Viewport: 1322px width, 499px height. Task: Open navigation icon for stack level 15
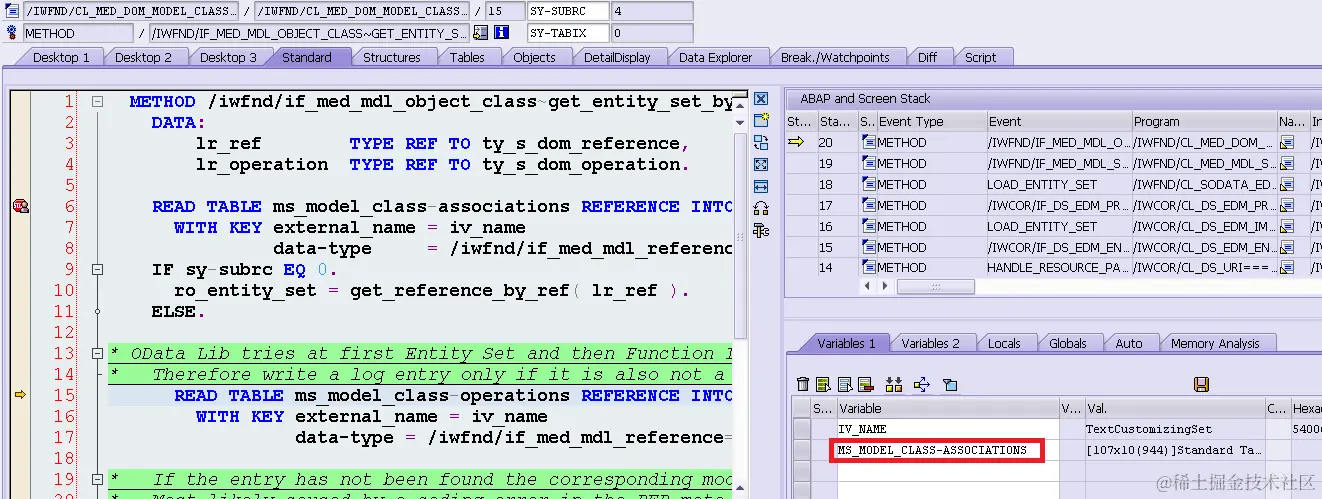coord(1287,247)
